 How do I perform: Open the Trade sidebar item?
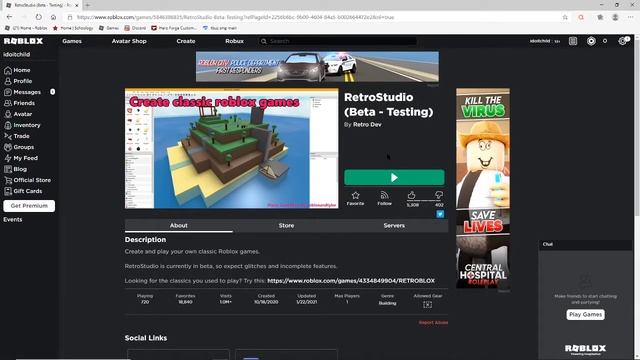coord(17,136)
